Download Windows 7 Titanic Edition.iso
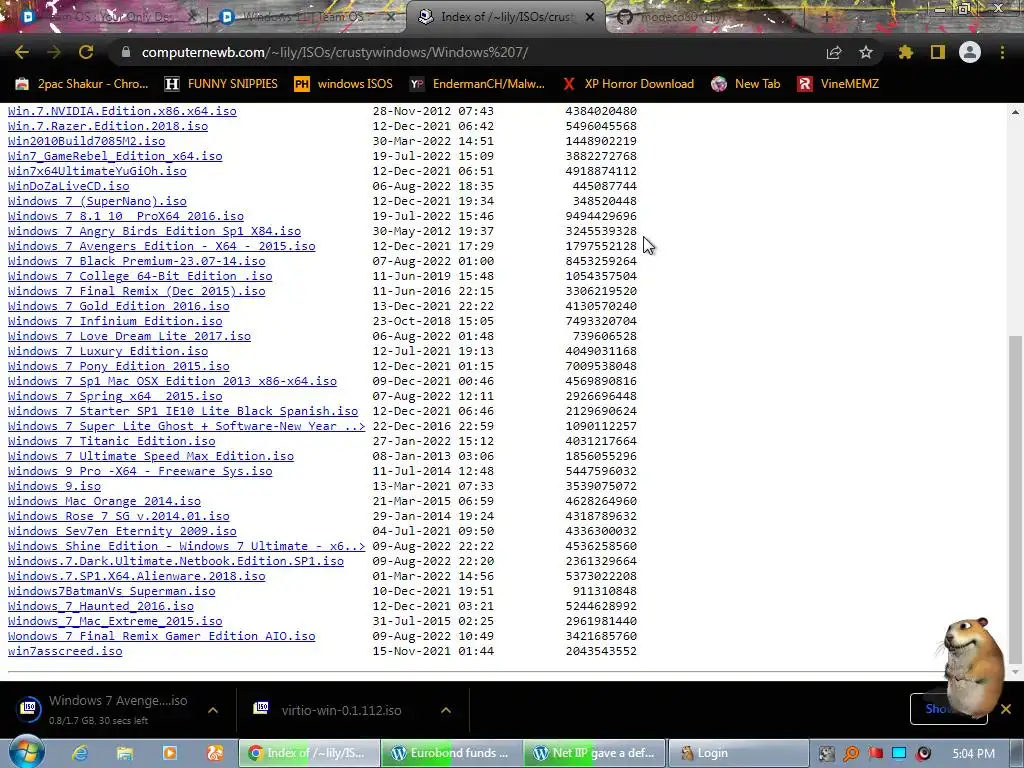The width and height of the screenshot is (1024, 768). click(111, 441)
